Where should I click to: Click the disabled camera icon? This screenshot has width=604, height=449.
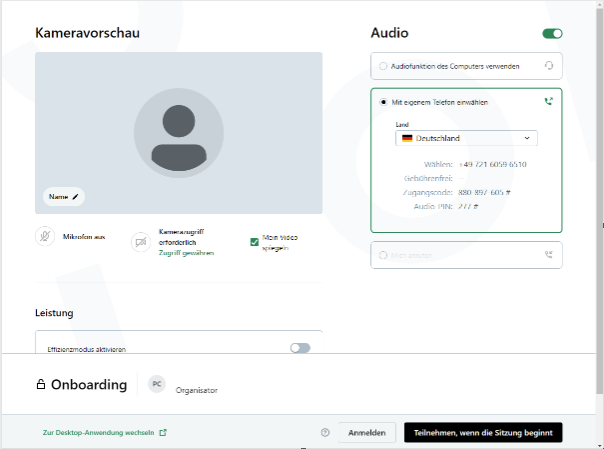tap(141, 241)
